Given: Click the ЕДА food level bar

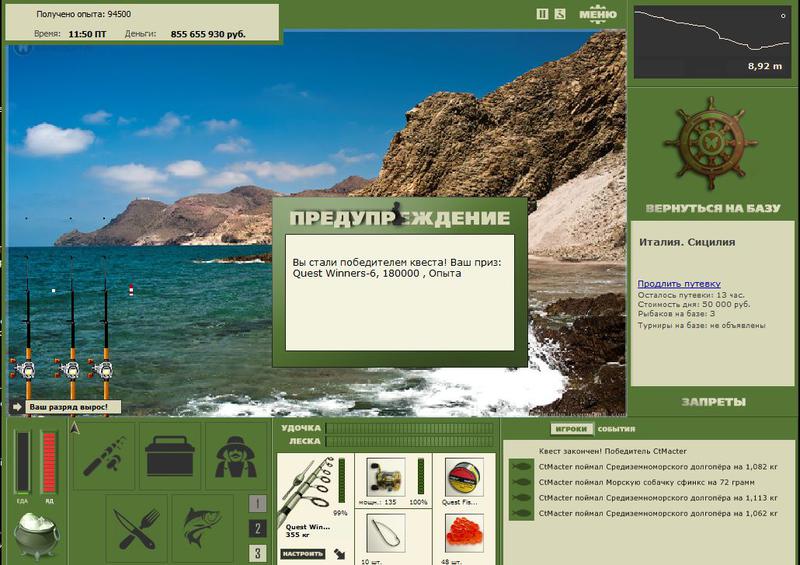Looking at the screenshot, I should pyautogui.click(x=22, y=462).
